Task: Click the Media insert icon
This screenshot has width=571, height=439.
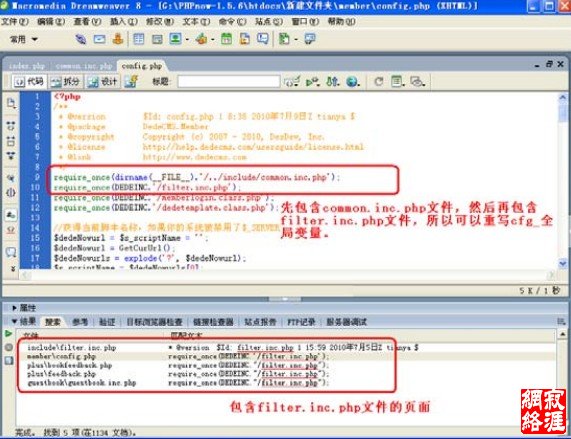Action: 201,39
